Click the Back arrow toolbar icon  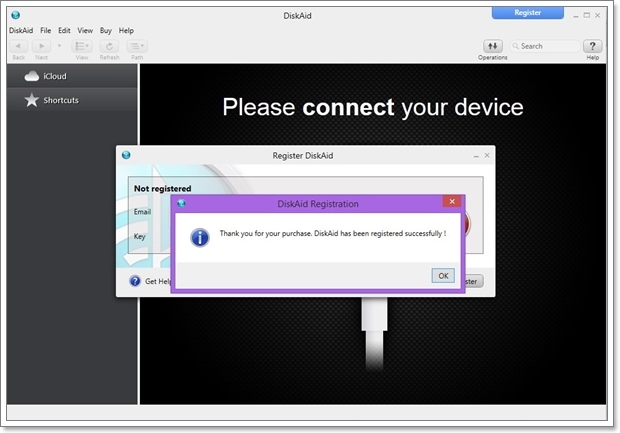tap(18, 46)
